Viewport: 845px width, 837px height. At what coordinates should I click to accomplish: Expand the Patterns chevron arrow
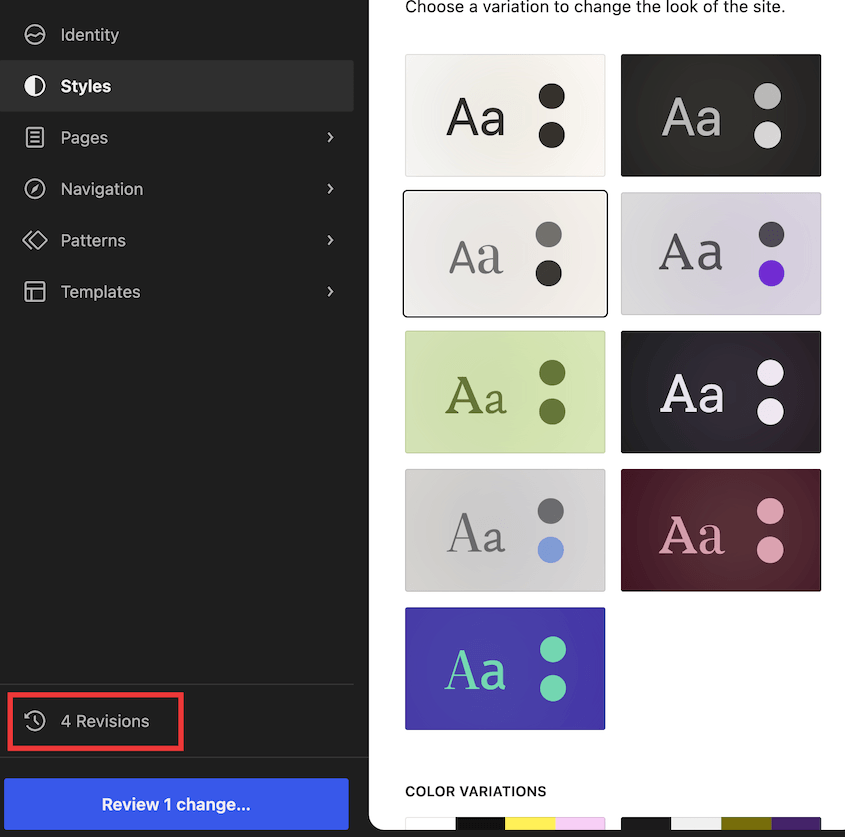pos(330,240)
